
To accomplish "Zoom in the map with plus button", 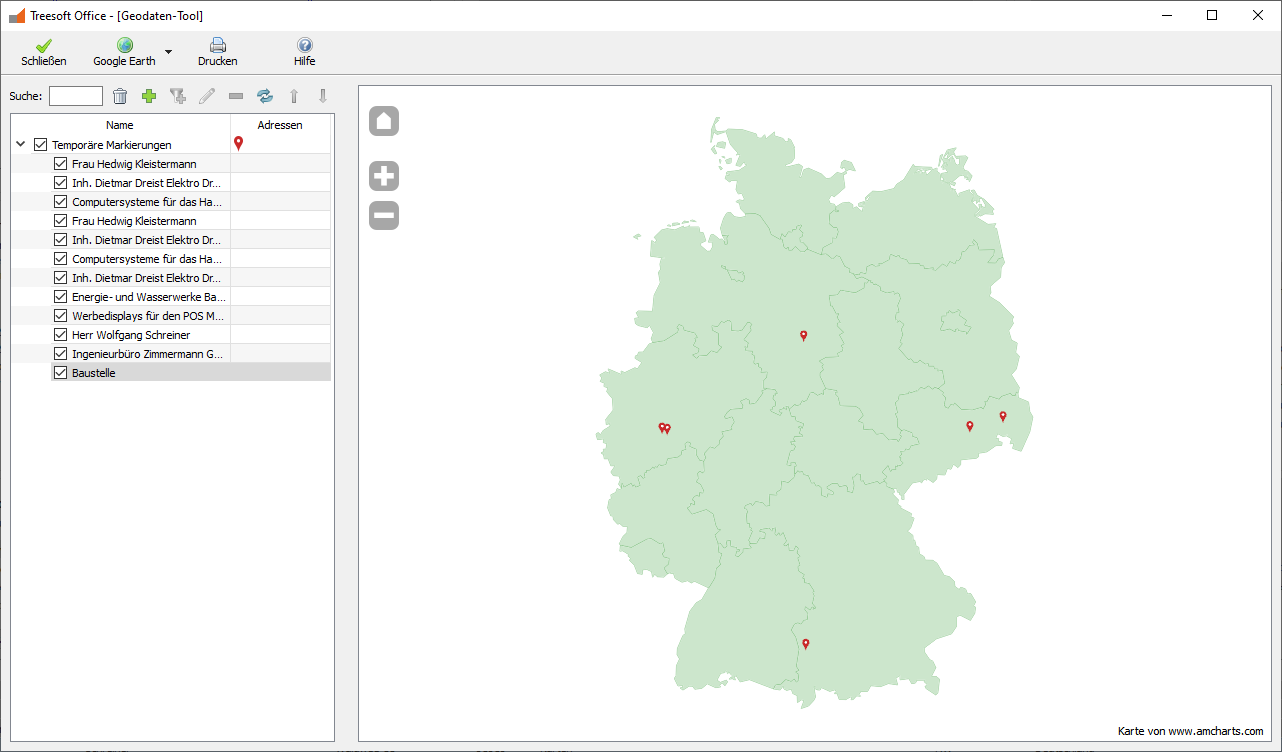I will tap(384, 177).
